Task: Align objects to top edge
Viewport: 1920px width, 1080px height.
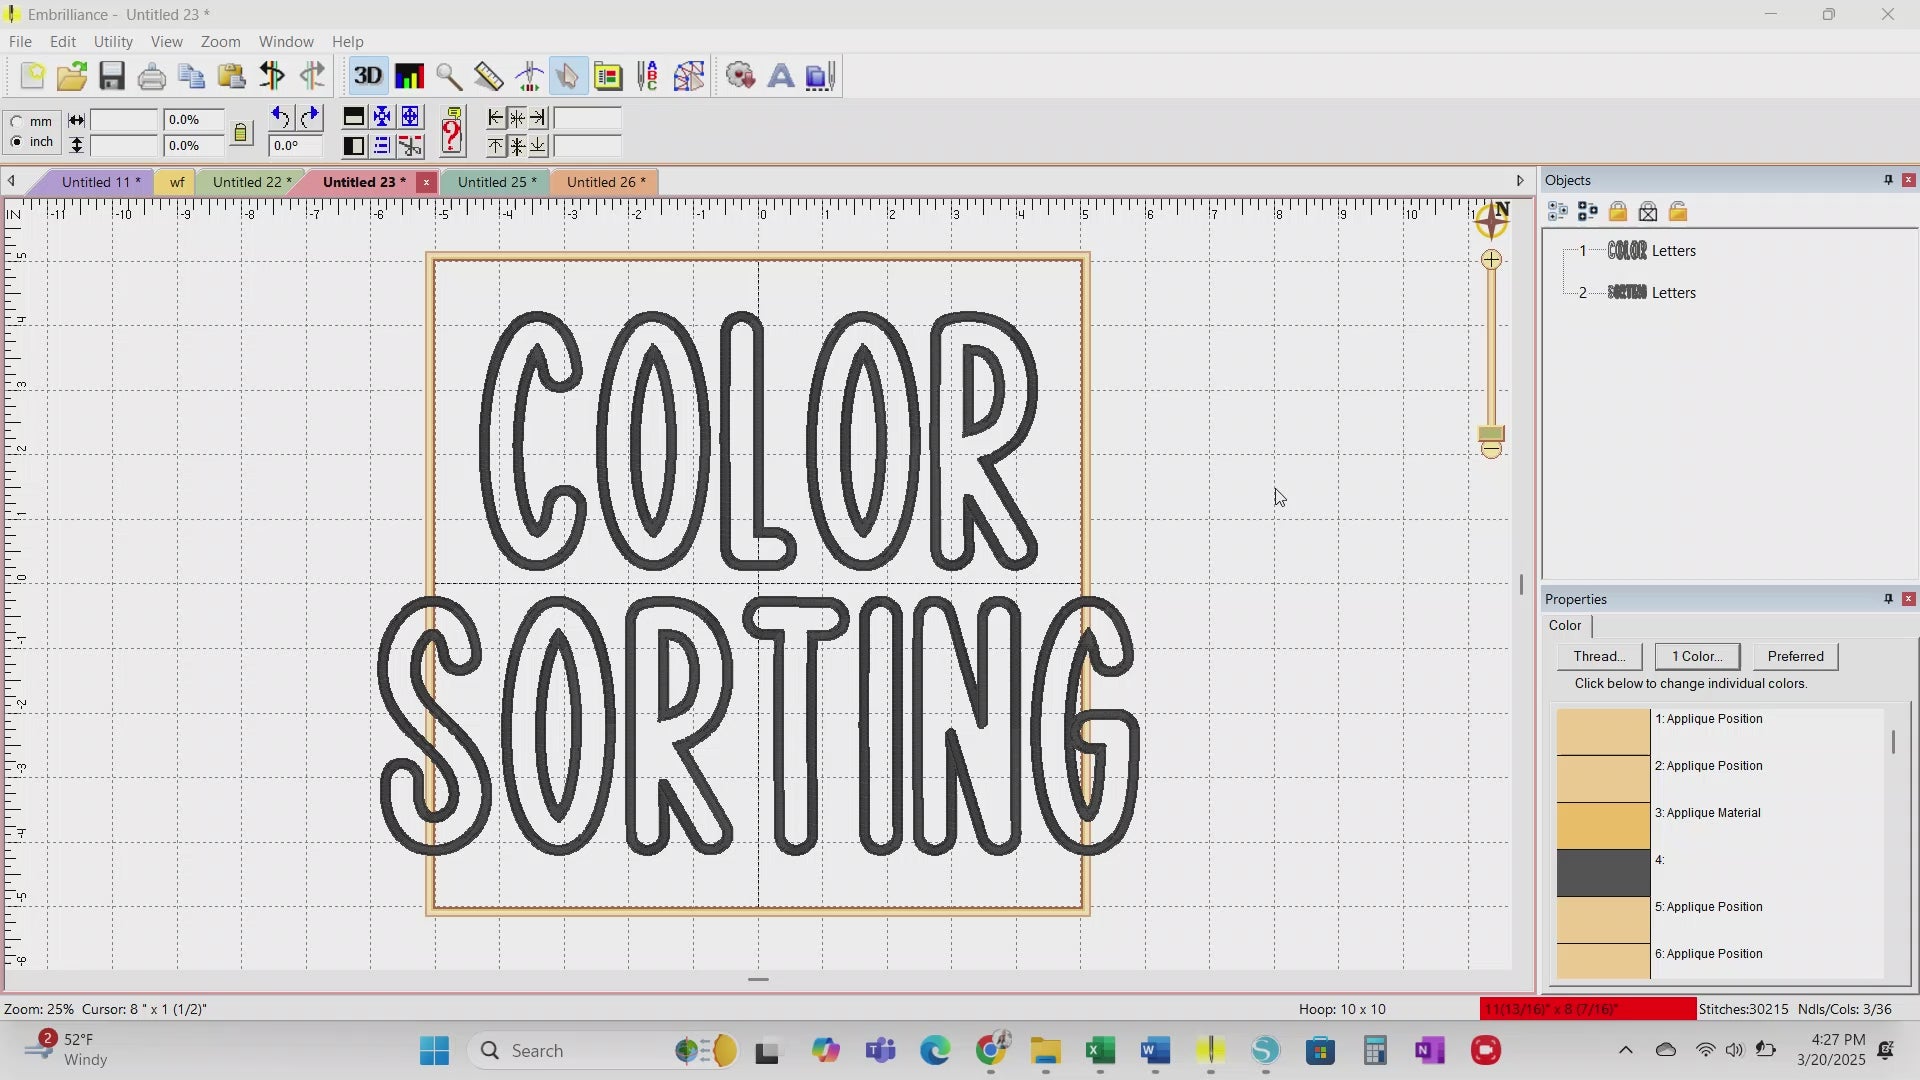Action: (x=496, y=146)
